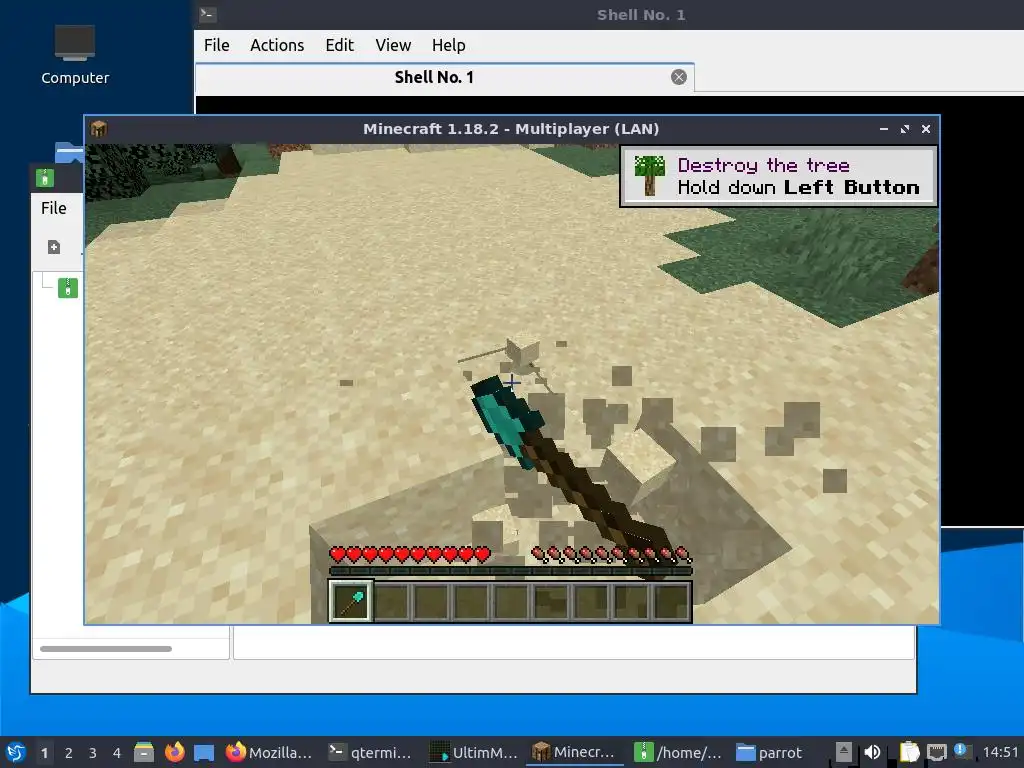
Task: Open the Parrot start menu icon
Action: pyautogui.click(x=15, y=752)
